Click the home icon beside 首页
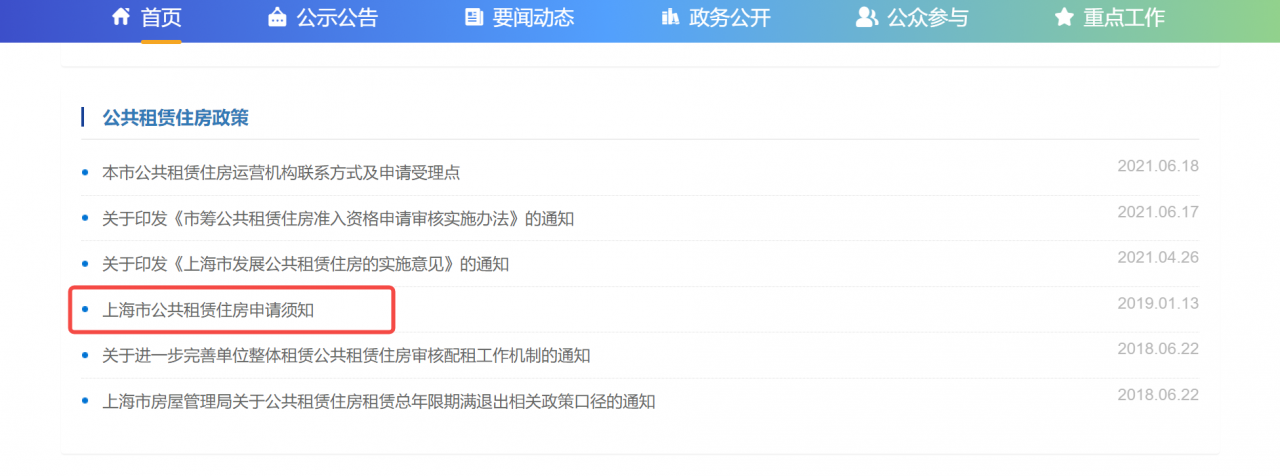Viewport: 1280px width, 476px height. tap(121, 17)
